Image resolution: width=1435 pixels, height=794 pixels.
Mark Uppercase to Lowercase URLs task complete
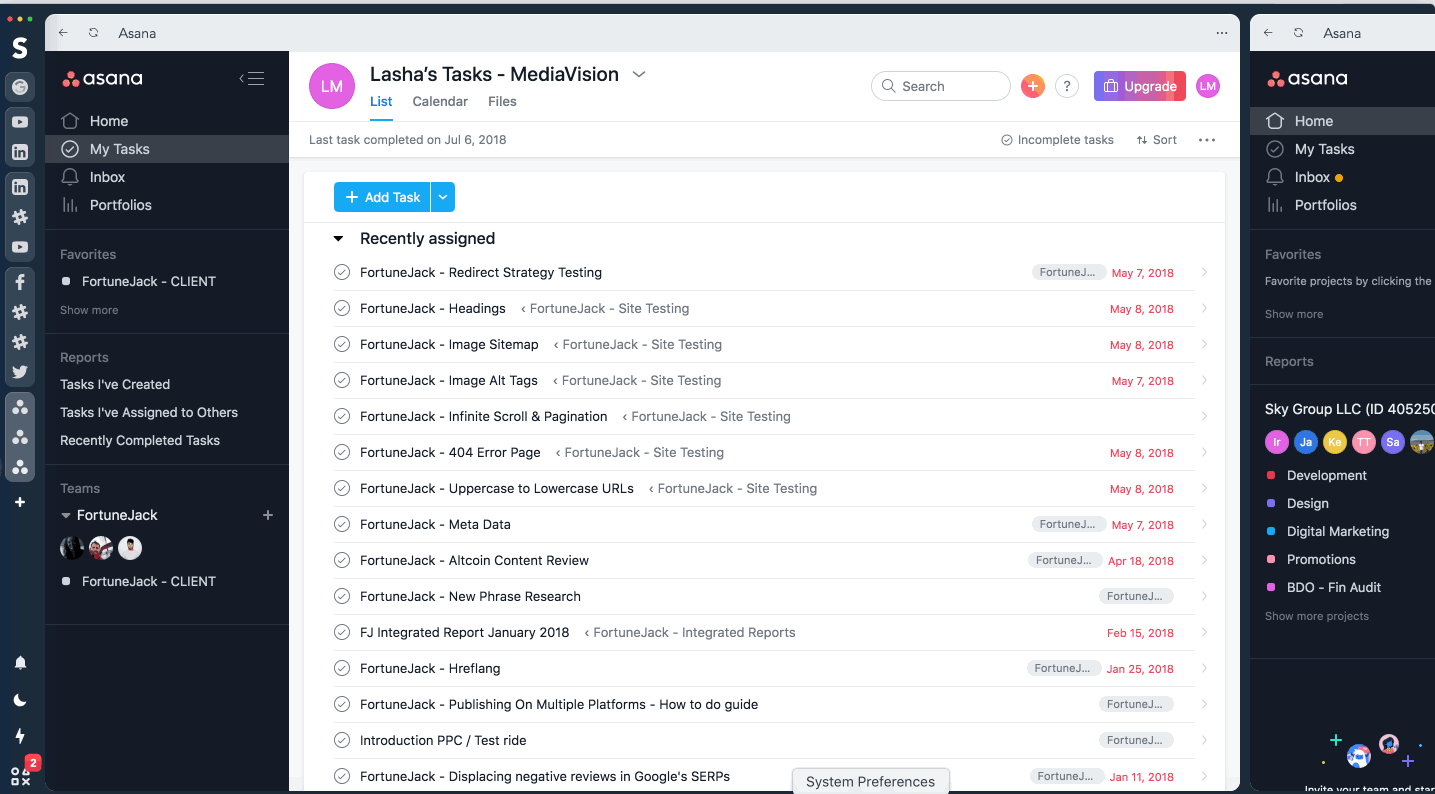point(342,488)
